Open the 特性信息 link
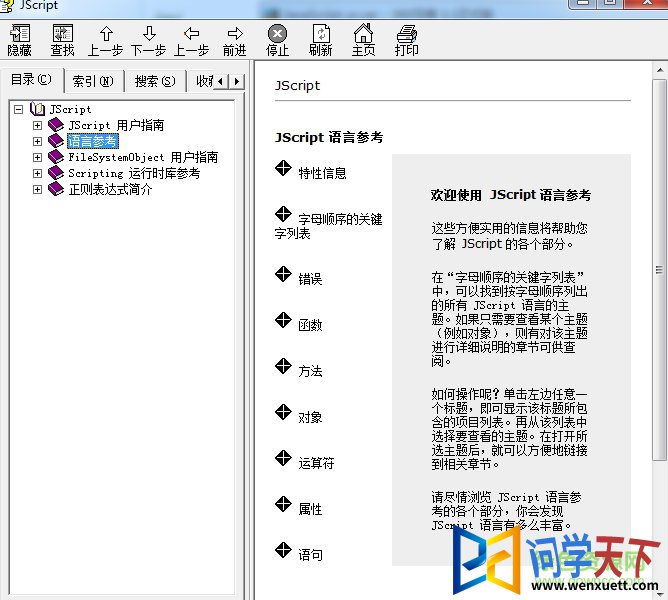Viewport: 668px width, 600px height. (322, 173)
